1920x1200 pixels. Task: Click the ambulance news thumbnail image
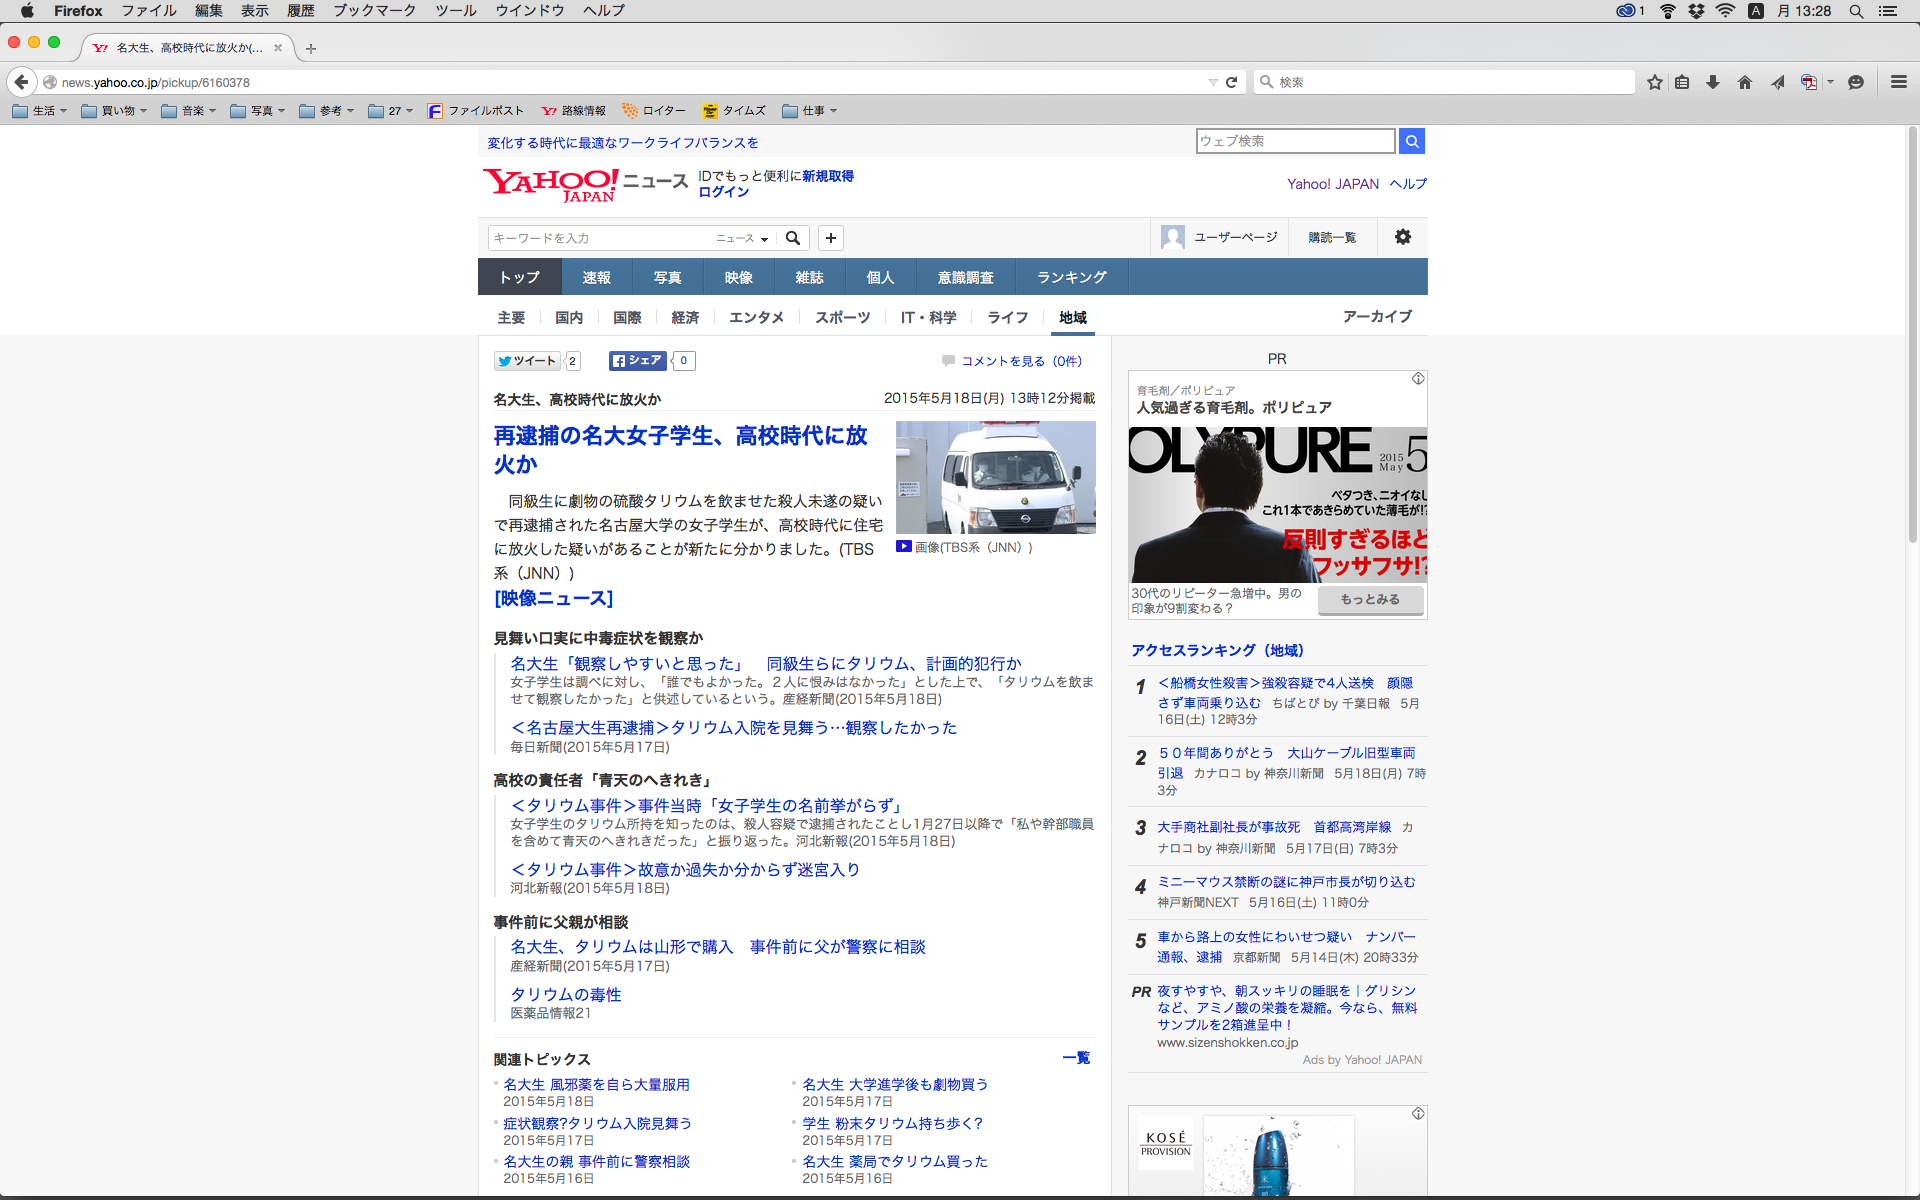[995, 477]
